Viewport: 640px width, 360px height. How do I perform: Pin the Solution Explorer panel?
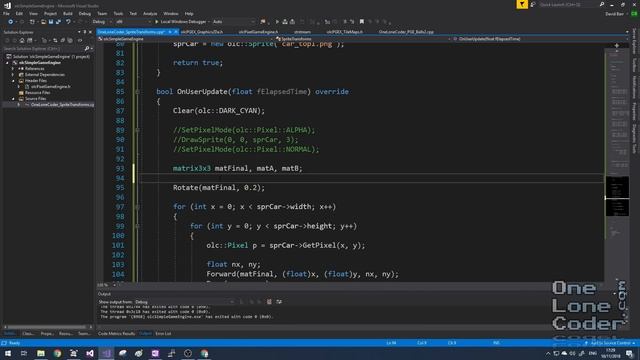[85, 32]
